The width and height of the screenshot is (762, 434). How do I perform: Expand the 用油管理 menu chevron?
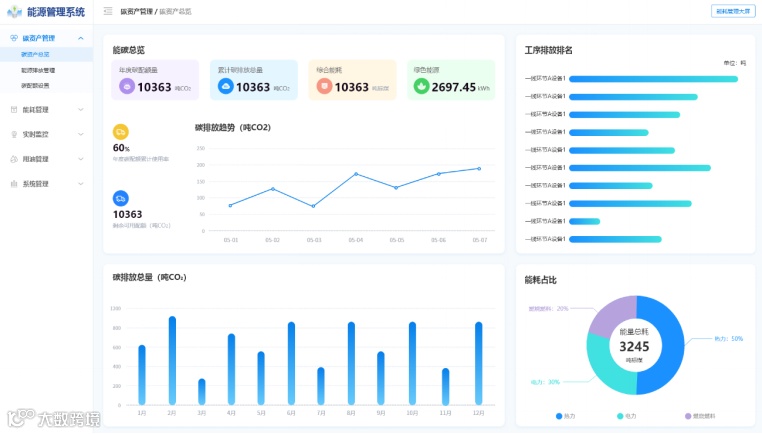pyautogui.click(x=81, y=159)
